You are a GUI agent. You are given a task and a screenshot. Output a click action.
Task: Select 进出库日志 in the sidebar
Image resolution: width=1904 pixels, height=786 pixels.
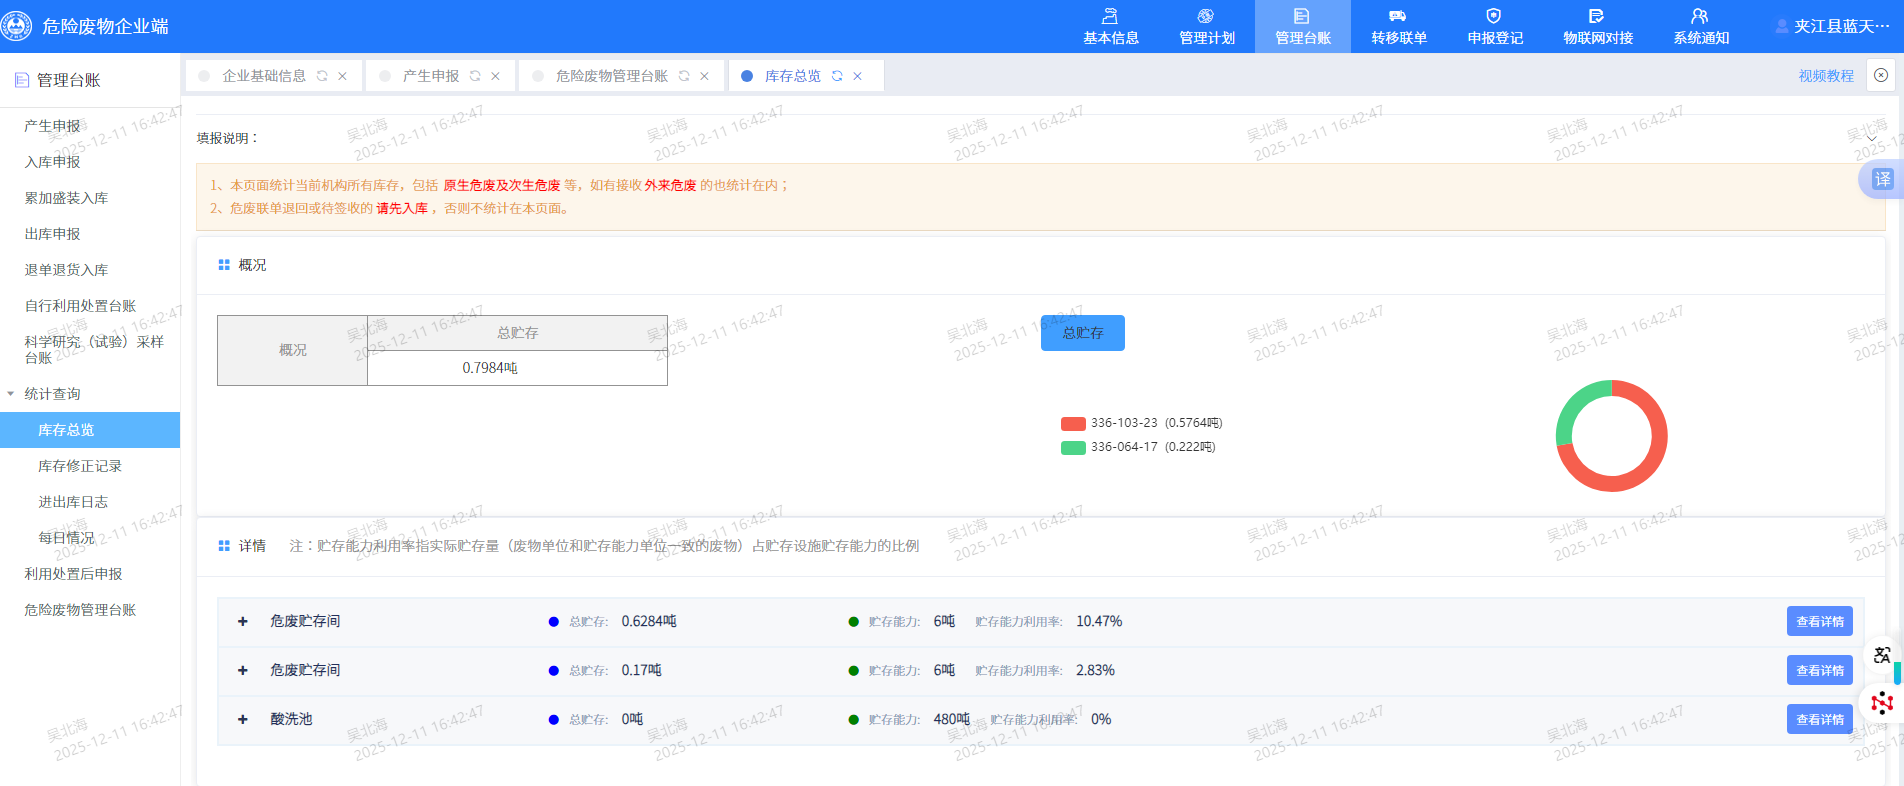[x=73, y=502]
